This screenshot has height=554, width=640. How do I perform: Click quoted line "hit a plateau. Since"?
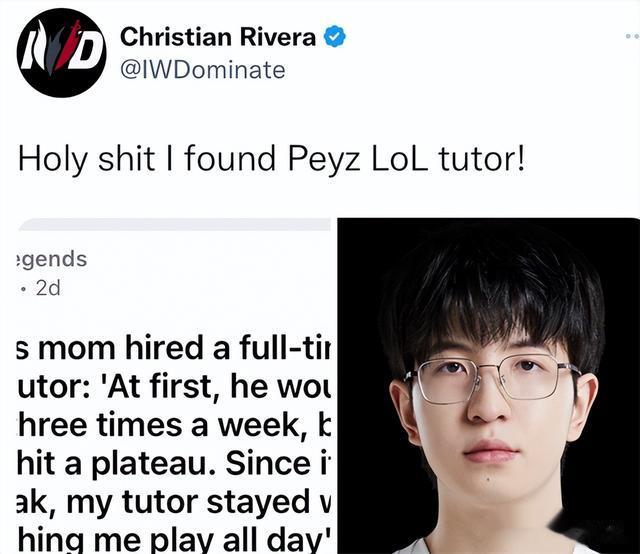173,463
